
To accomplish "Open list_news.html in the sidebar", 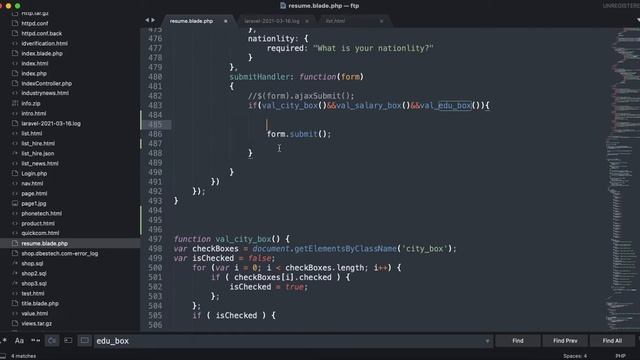I will pos(40,163).
